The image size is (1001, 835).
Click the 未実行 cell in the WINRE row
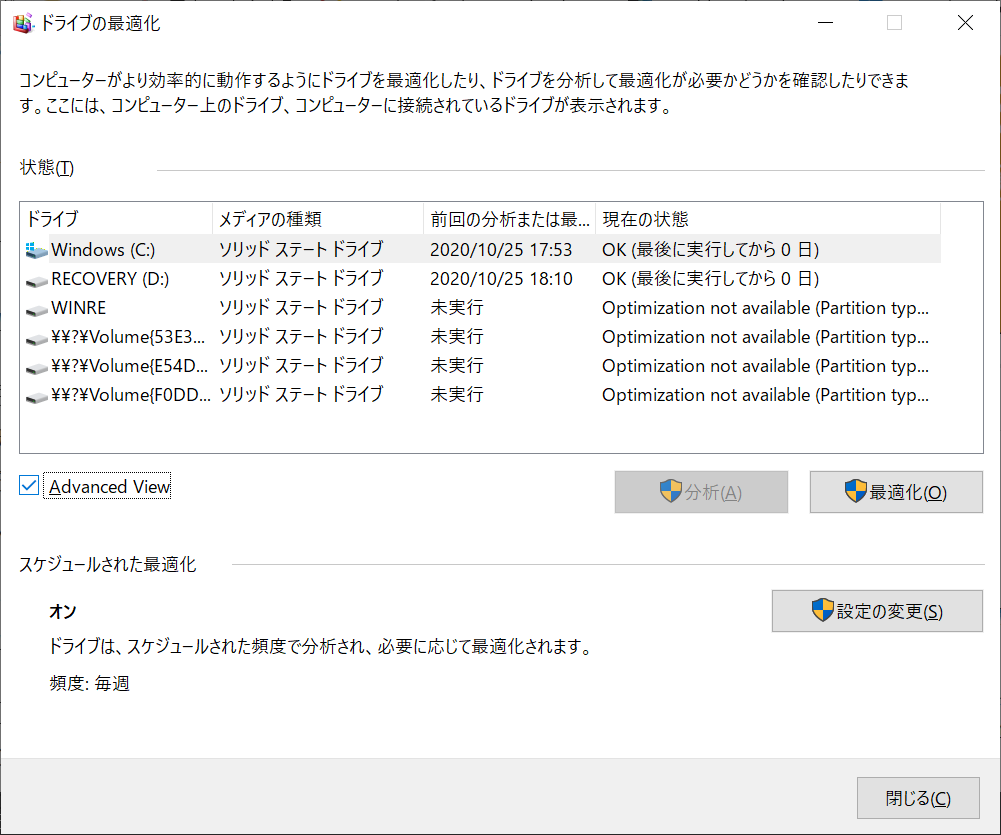(x=456, y=308)
